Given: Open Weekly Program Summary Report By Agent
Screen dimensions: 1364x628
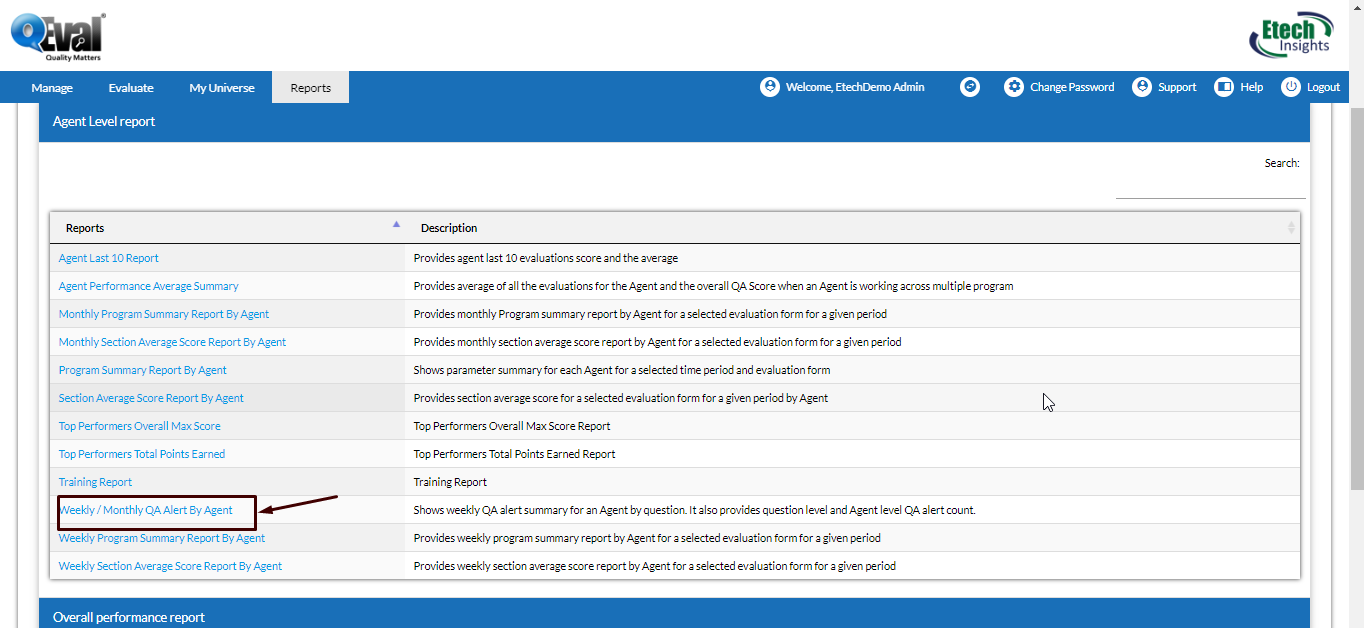Looking at the screenshot, I should point(162,538).
